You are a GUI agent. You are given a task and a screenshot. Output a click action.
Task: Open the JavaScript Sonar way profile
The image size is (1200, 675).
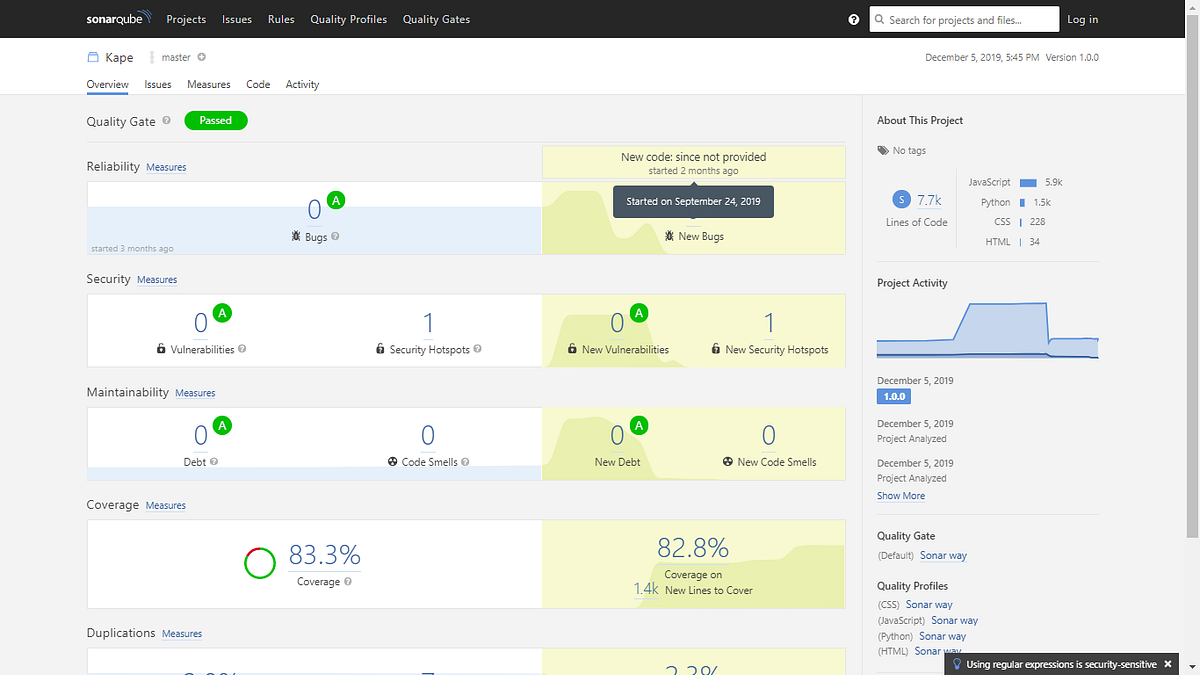955,621
